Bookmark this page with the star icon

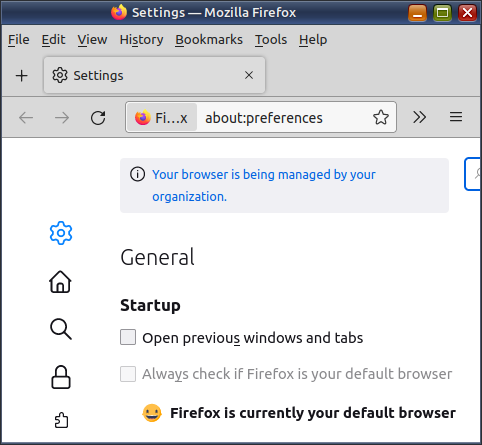pyautogui.click(x=381, y=117)
